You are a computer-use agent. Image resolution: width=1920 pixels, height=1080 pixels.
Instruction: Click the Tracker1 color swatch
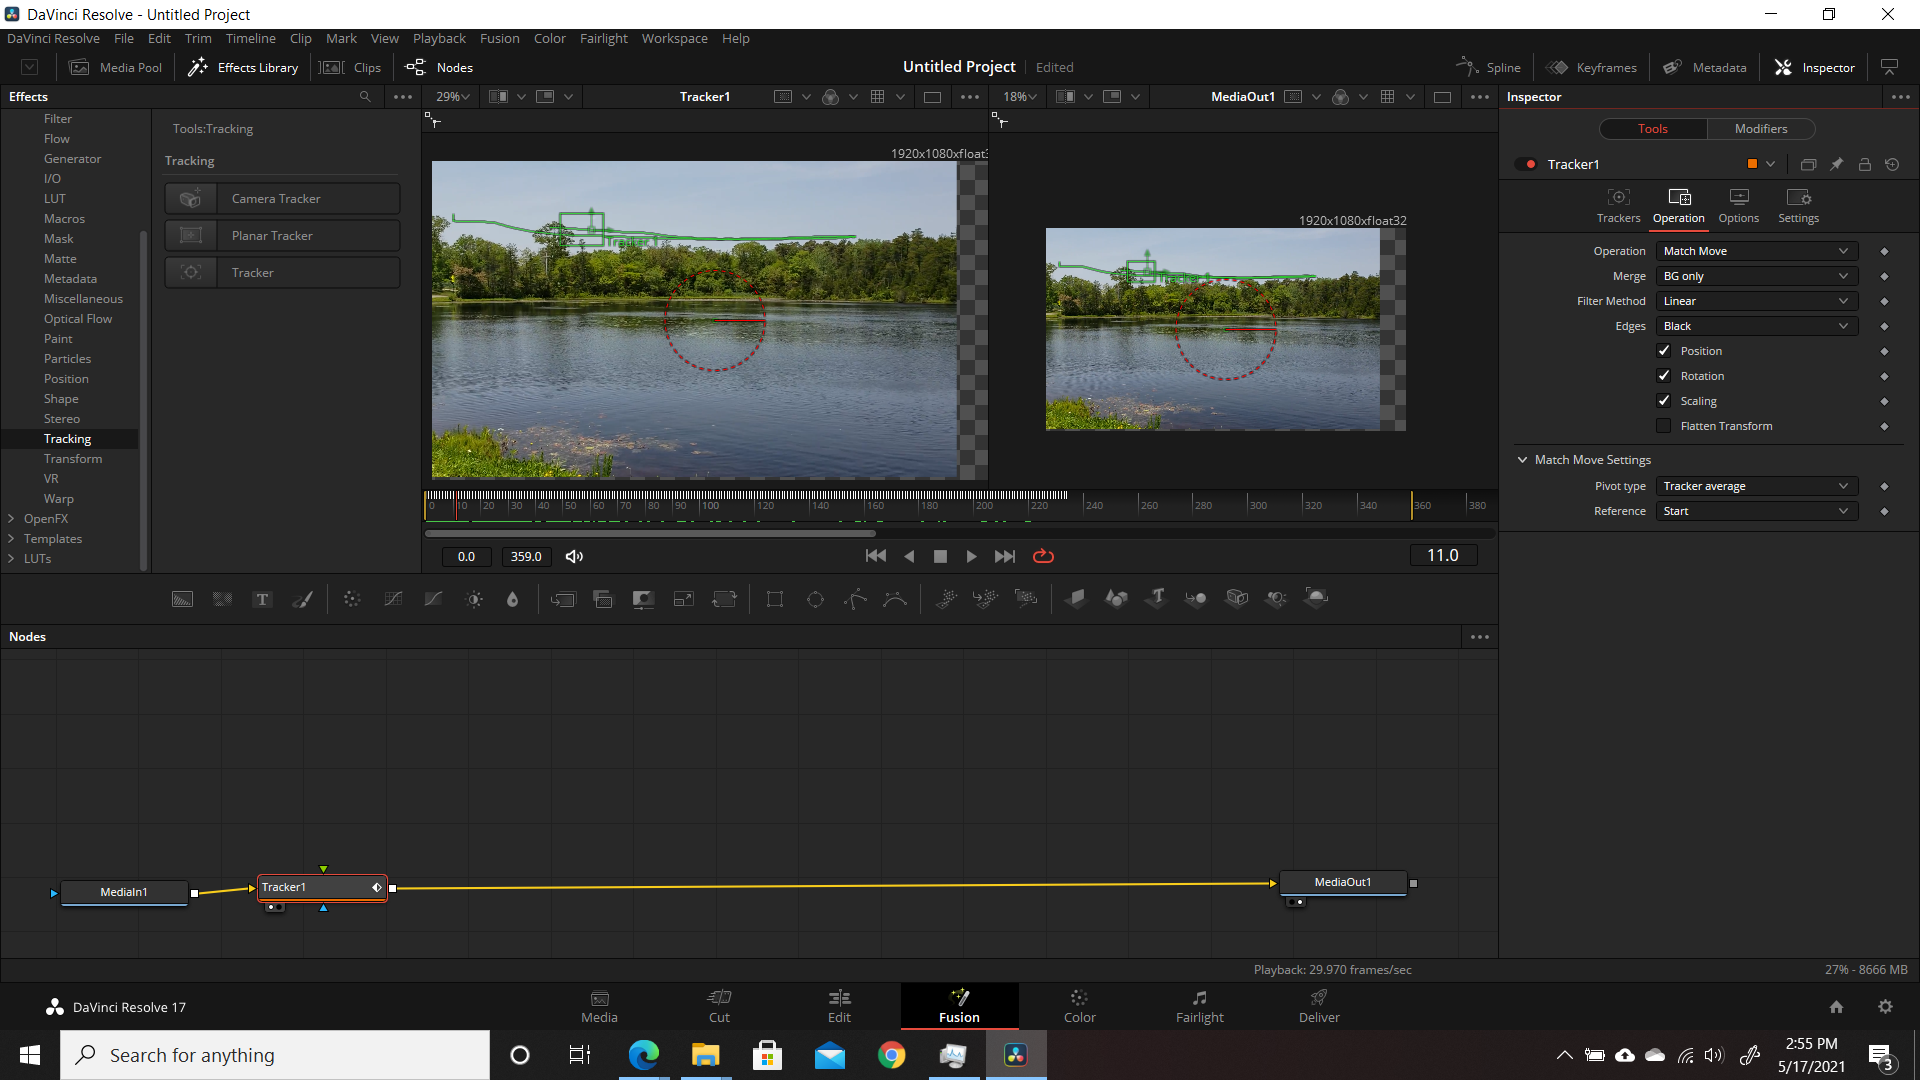(x=1752, y=164)
